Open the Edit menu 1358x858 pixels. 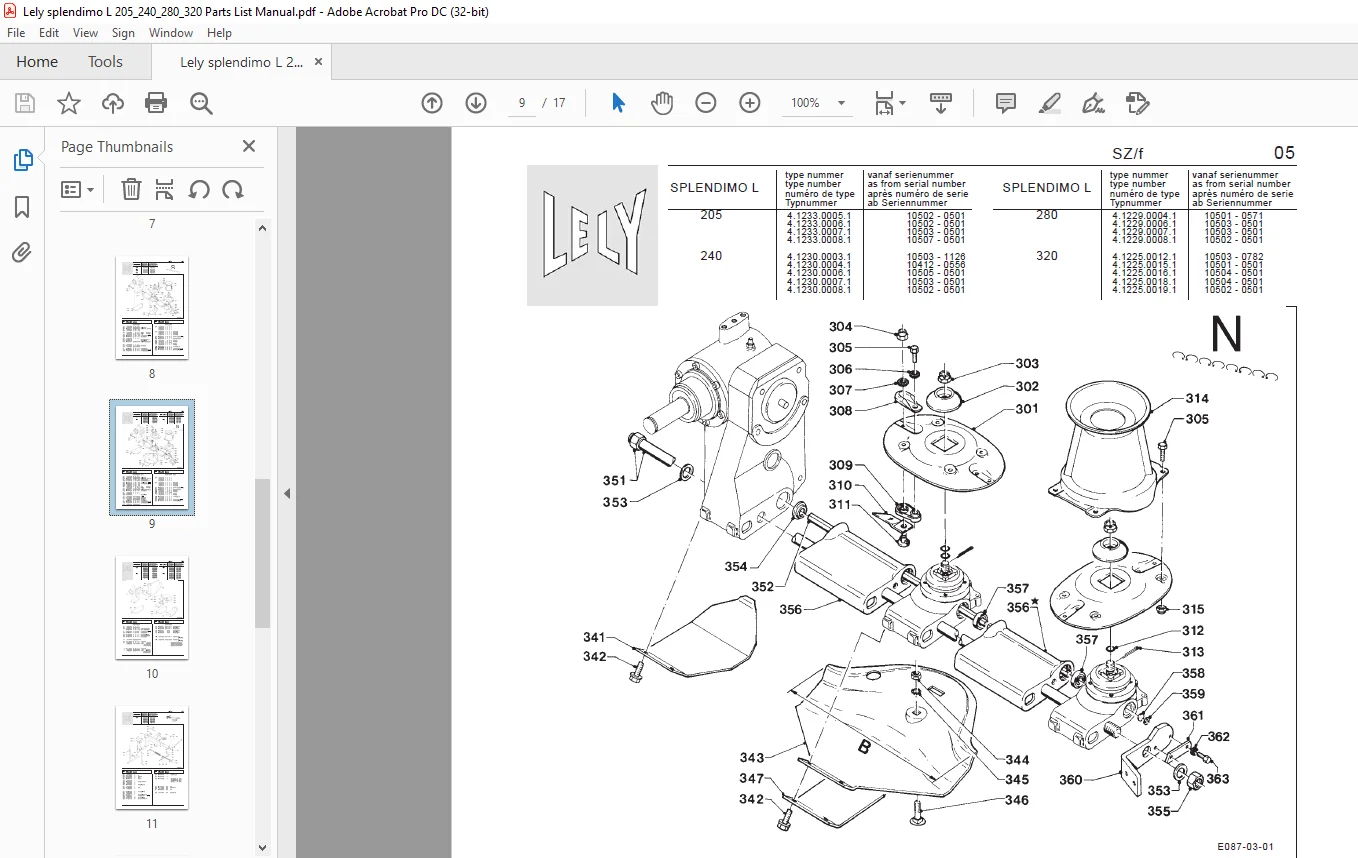tap(48, 33)
